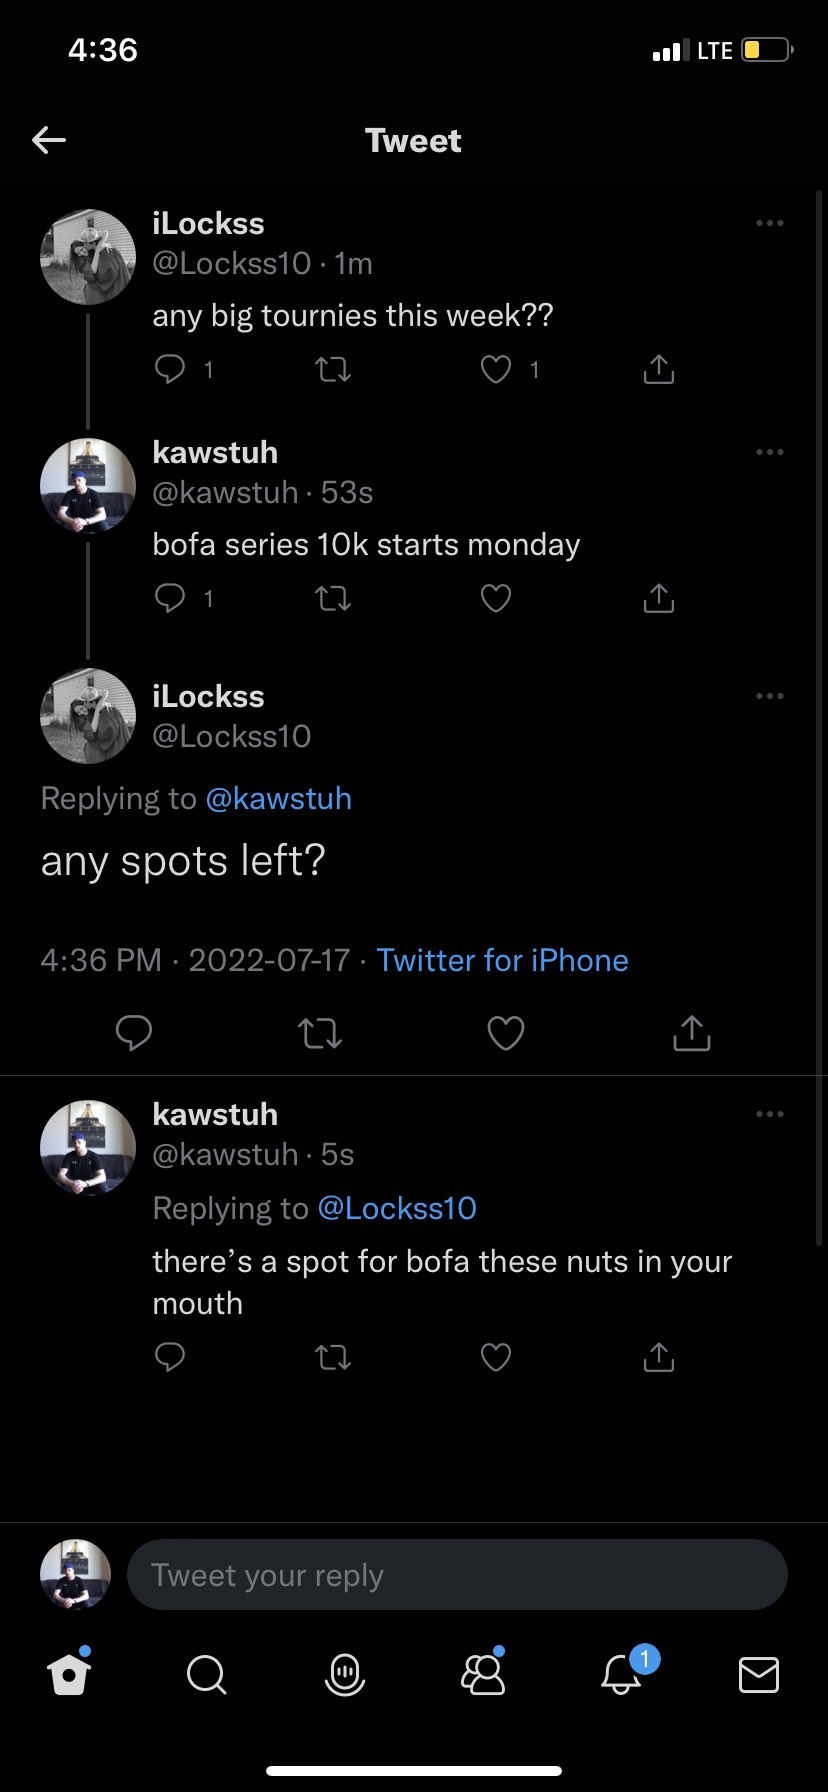Retweet the main "any spots left?" tweet
This screenshot has width=828, height=1792.
click(x=321, y=1033)
